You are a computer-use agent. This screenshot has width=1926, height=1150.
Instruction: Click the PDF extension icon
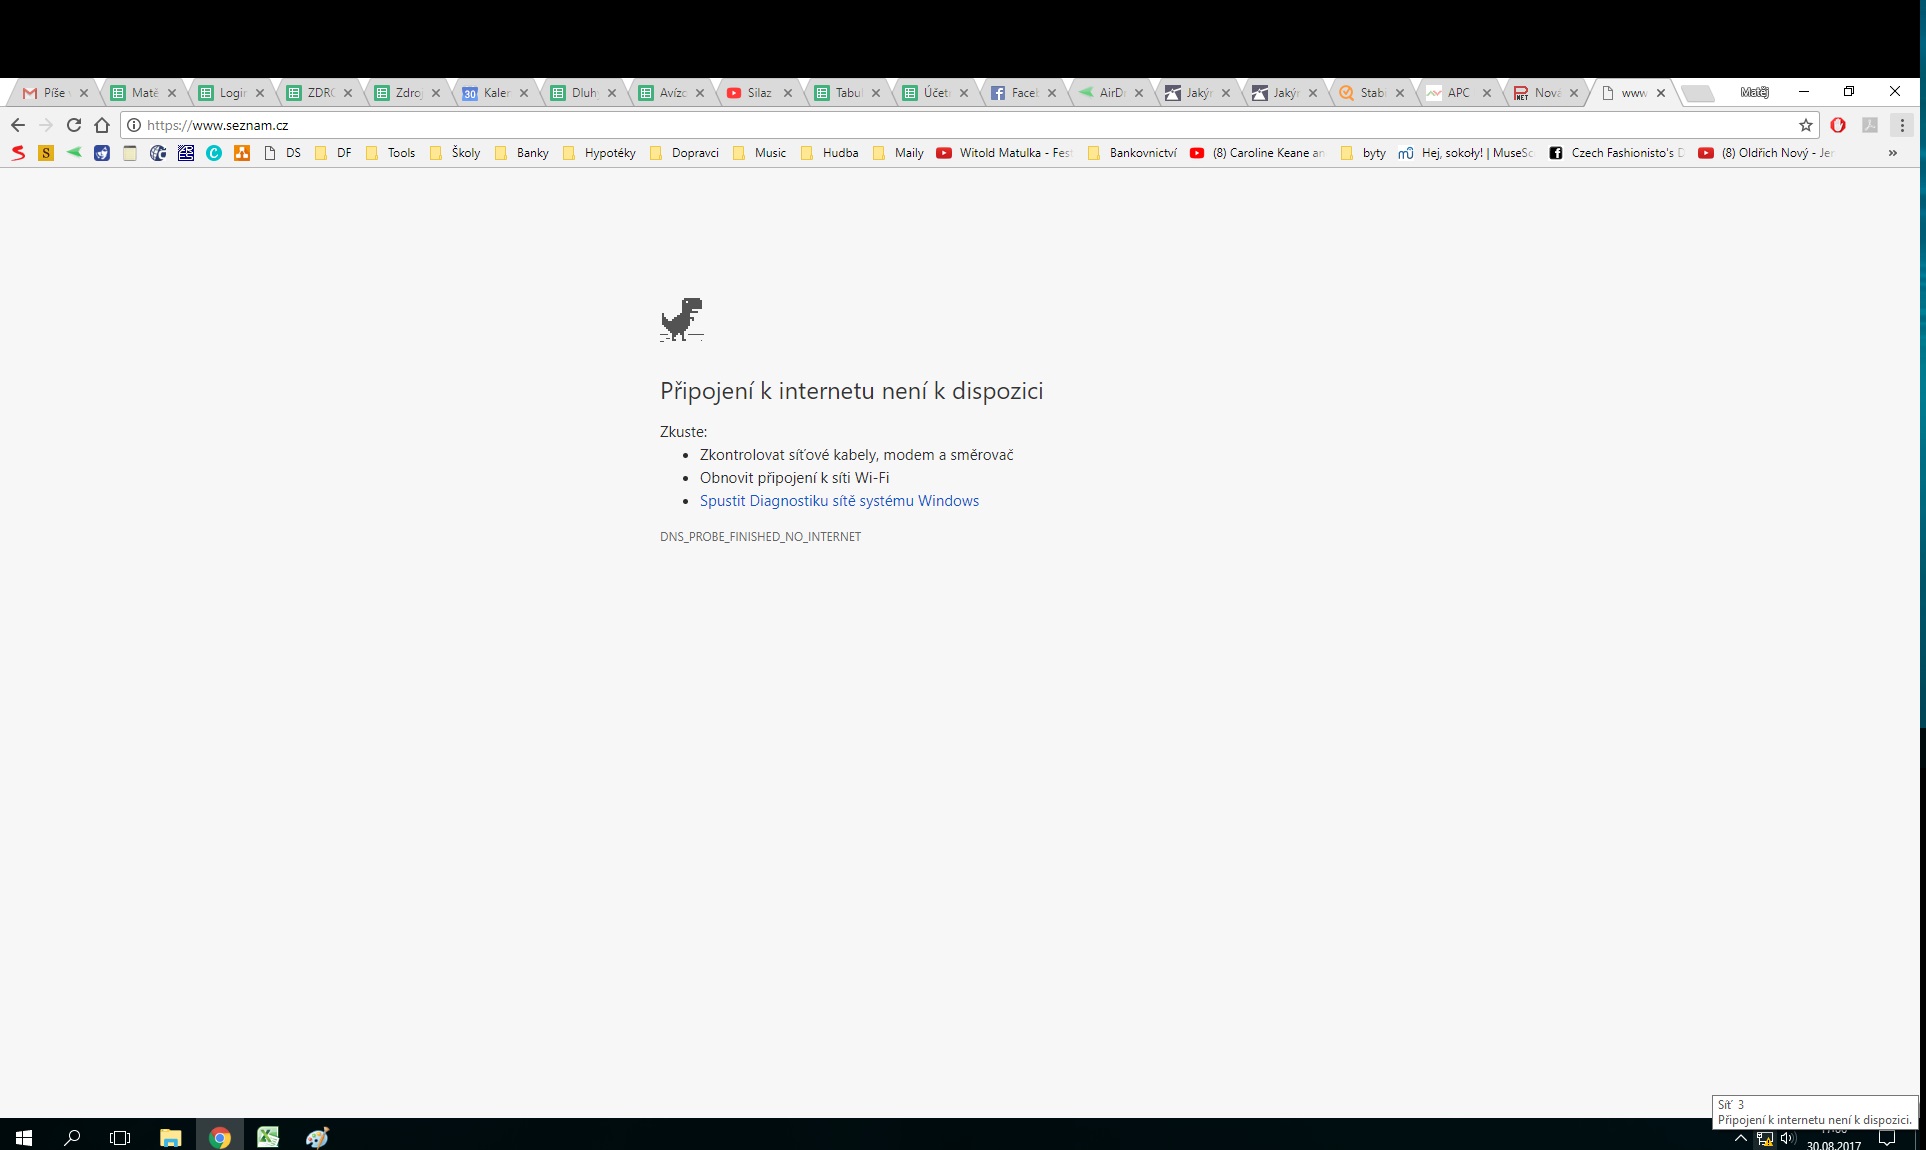click(x=1870, y=125)
